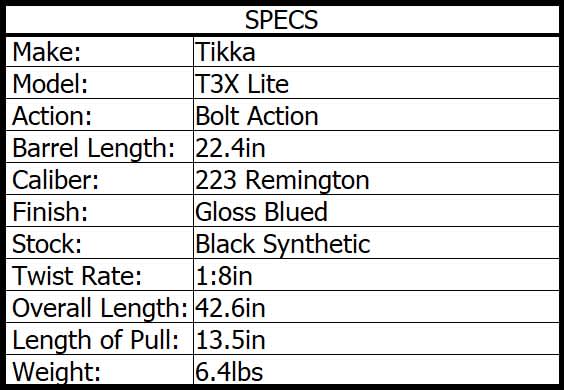Screen dimensions: 564x390
Task: Select the Overall Length label
Action: (99, 308)
